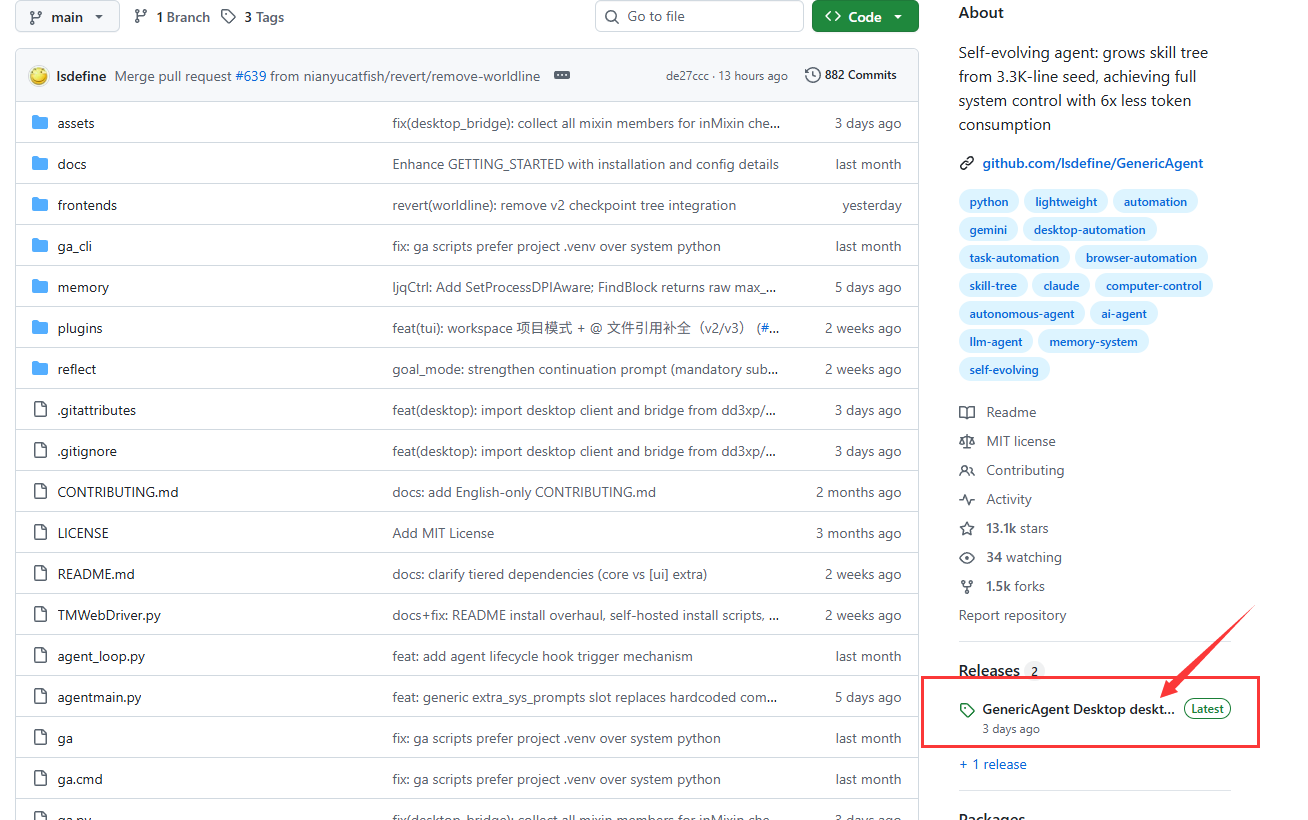Open the 882 Commits history
This screenshot has height=820, width=1308.
(851, 75)
